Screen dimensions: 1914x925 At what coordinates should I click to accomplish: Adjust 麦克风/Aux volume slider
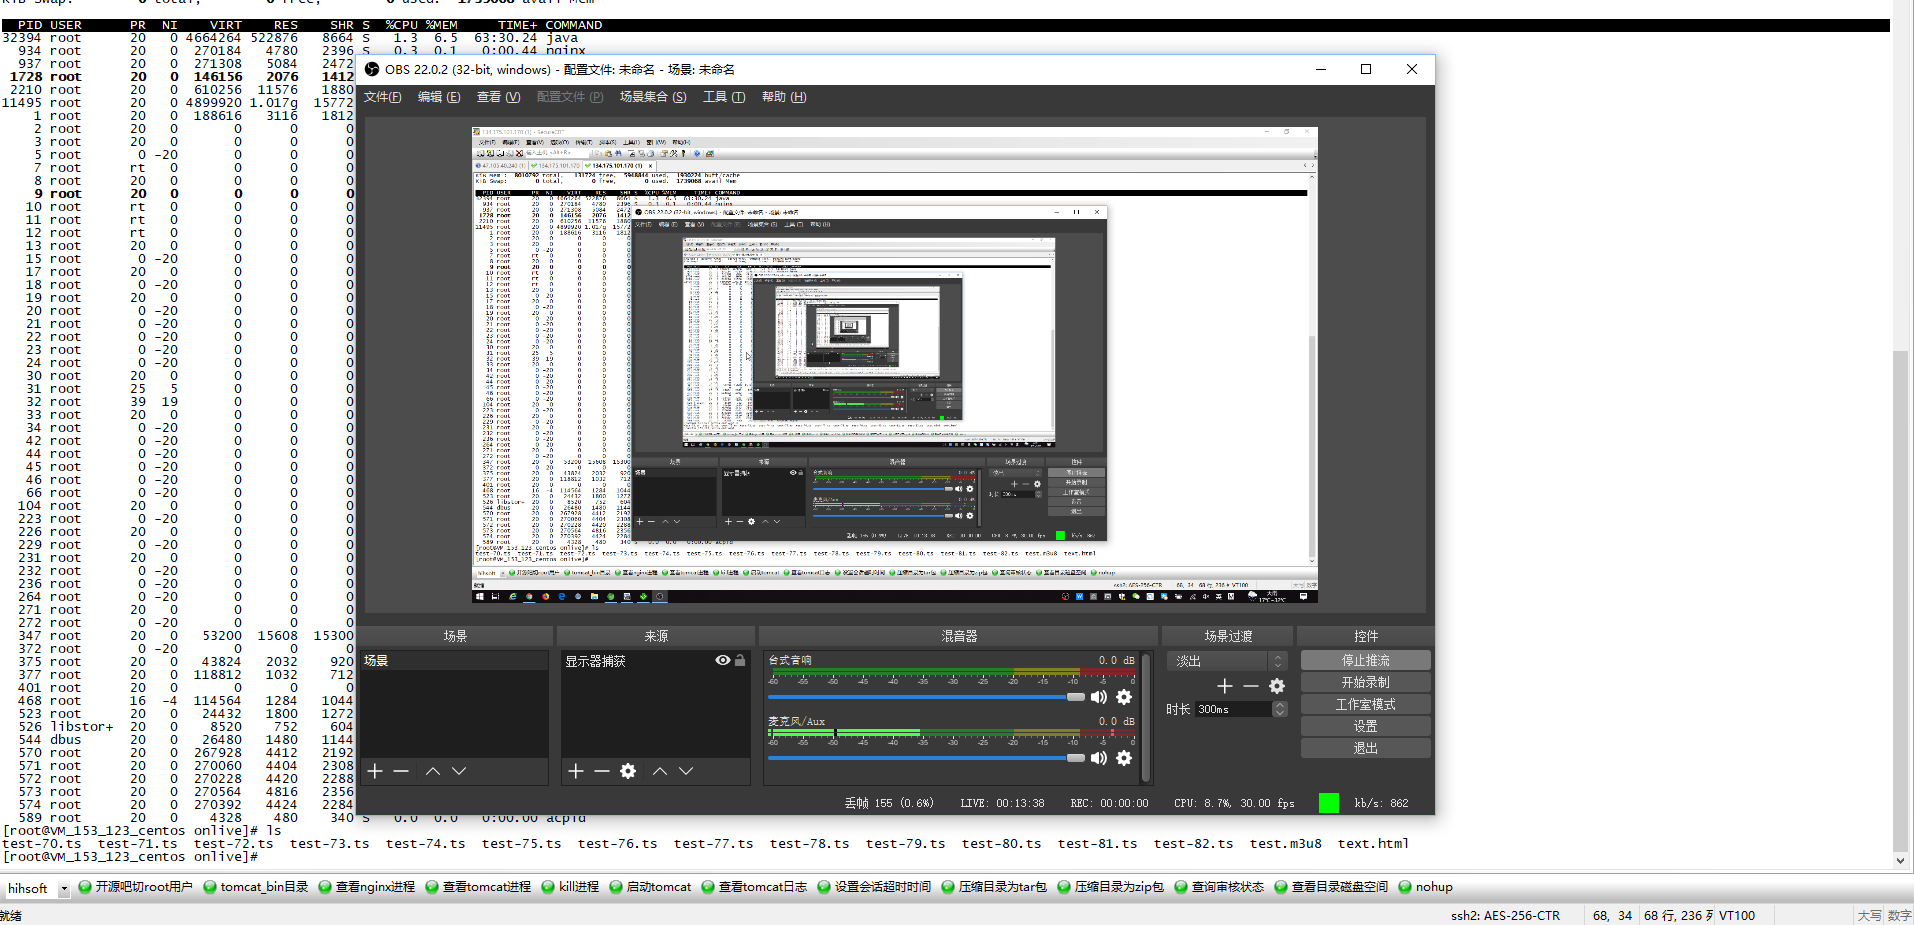click(926, 758)
